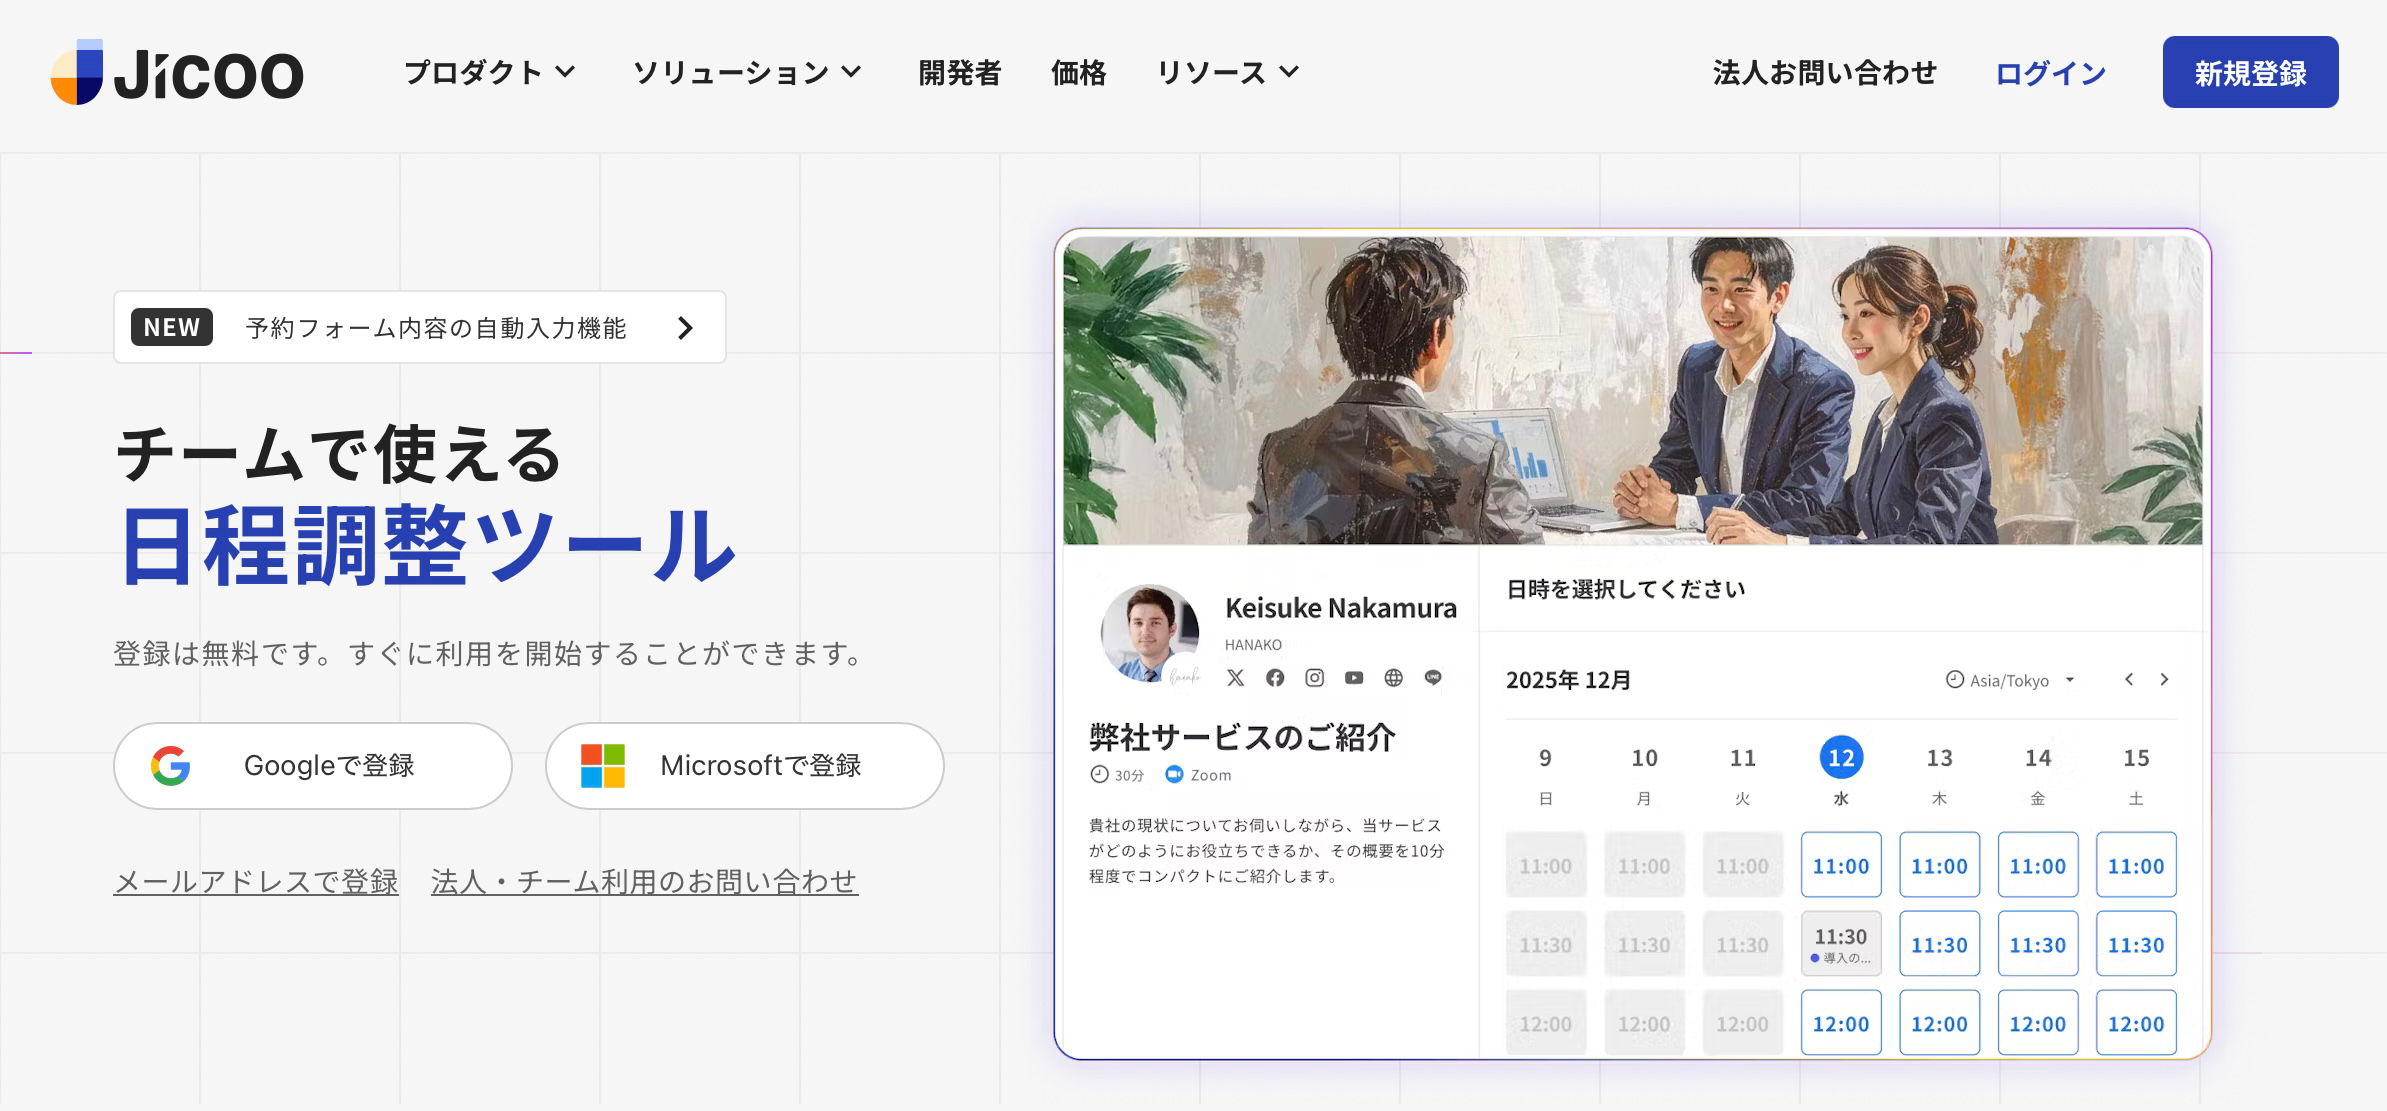This screenshot has height=1111, width=2387.
Task: Open the NEW 予約フォーム announcement banner
Action: (420, 327)
